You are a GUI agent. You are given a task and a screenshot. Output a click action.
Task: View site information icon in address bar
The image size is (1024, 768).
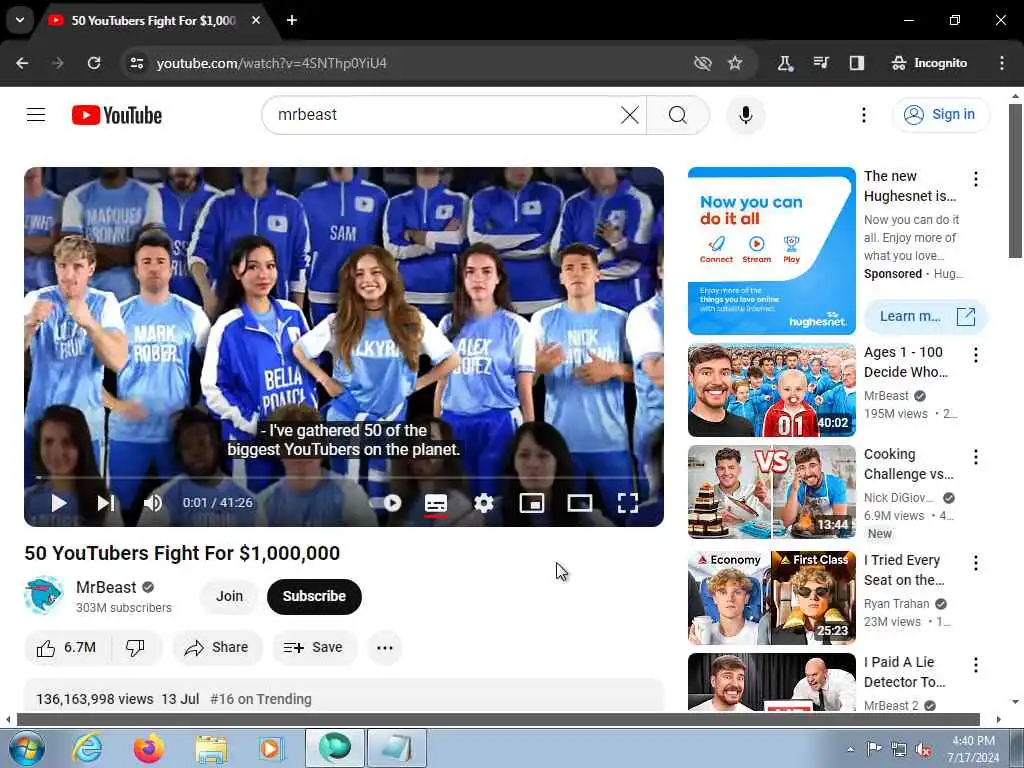pyautogui.click(x=136, y=63)
